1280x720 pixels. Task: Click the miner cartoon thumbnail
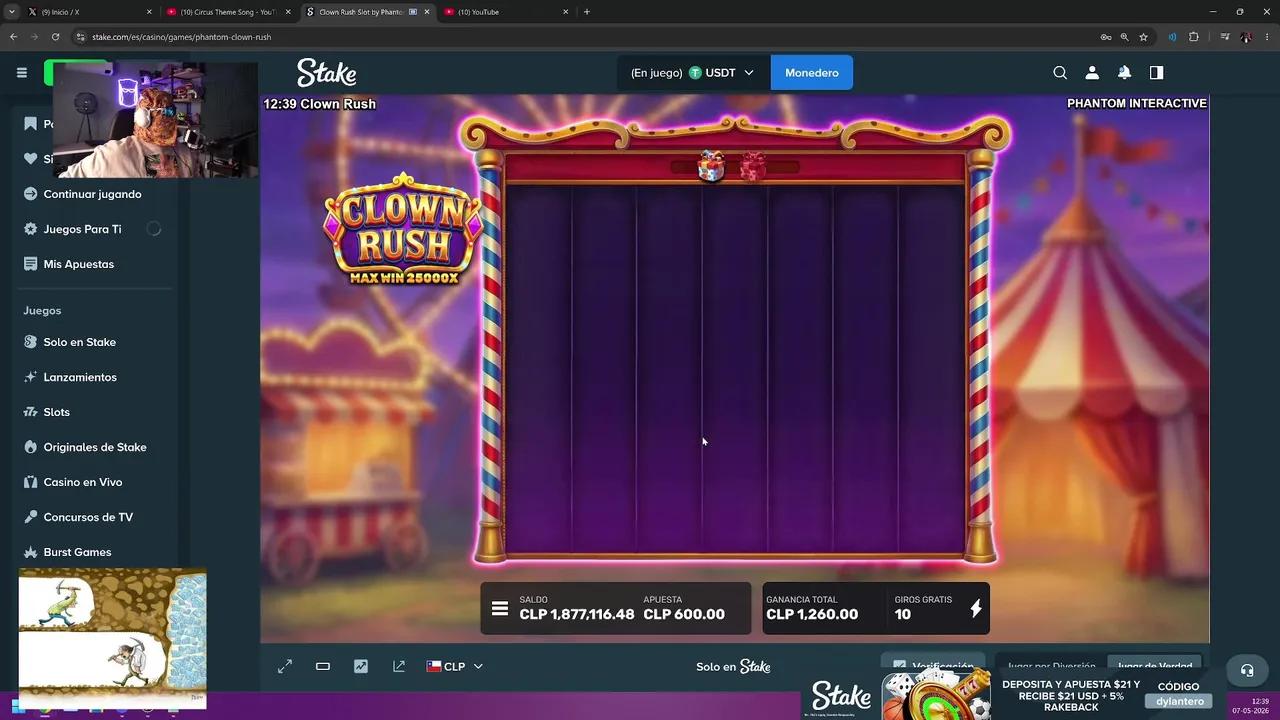coord(112,638)
